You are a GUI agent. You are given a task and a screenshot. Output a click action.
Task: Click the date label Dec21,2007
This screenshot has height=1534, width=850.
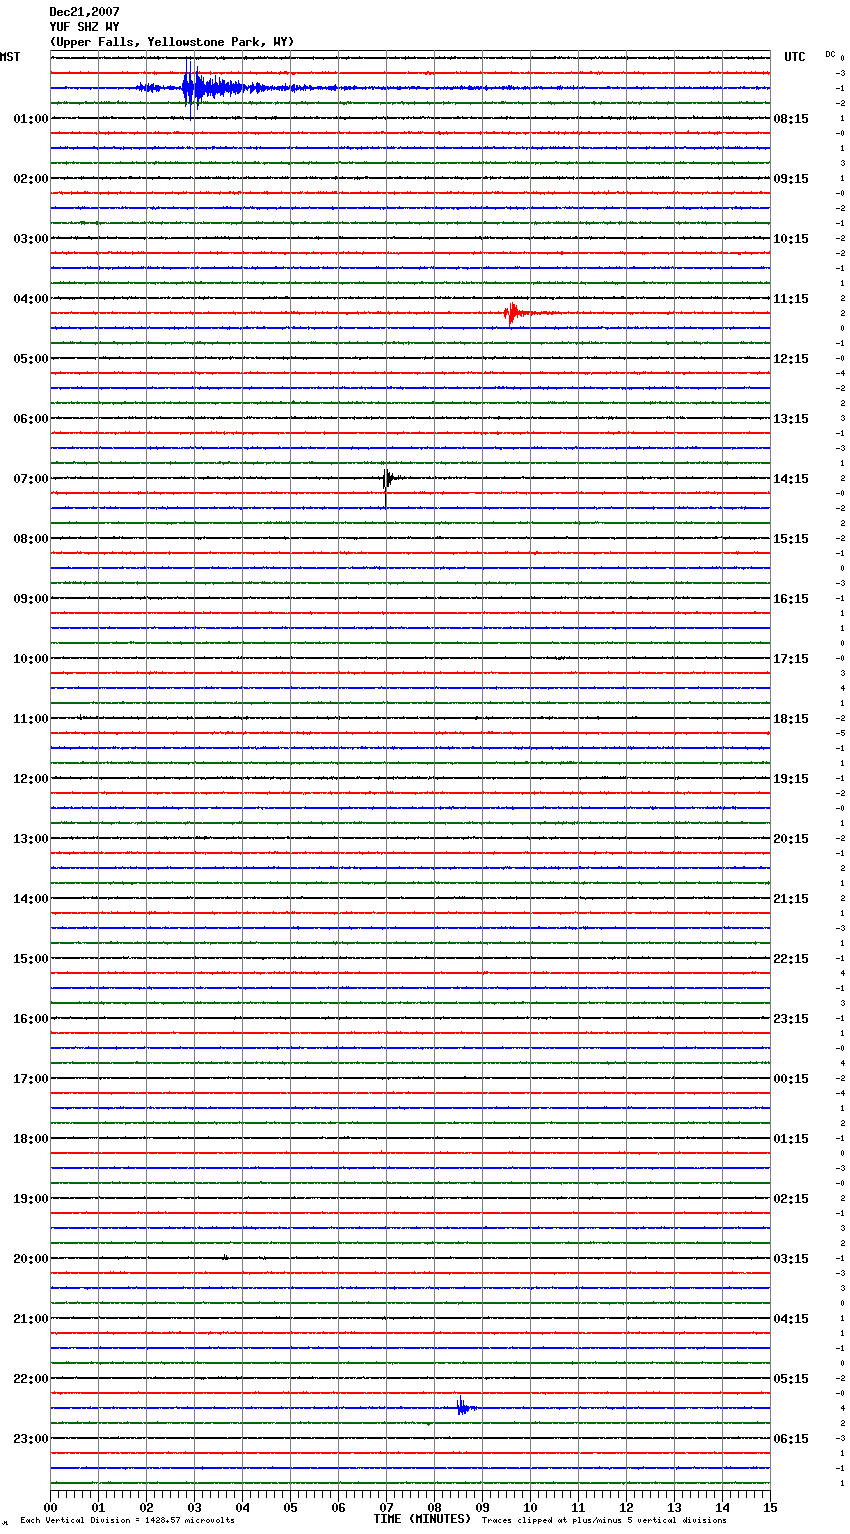(x=84, y=12)
